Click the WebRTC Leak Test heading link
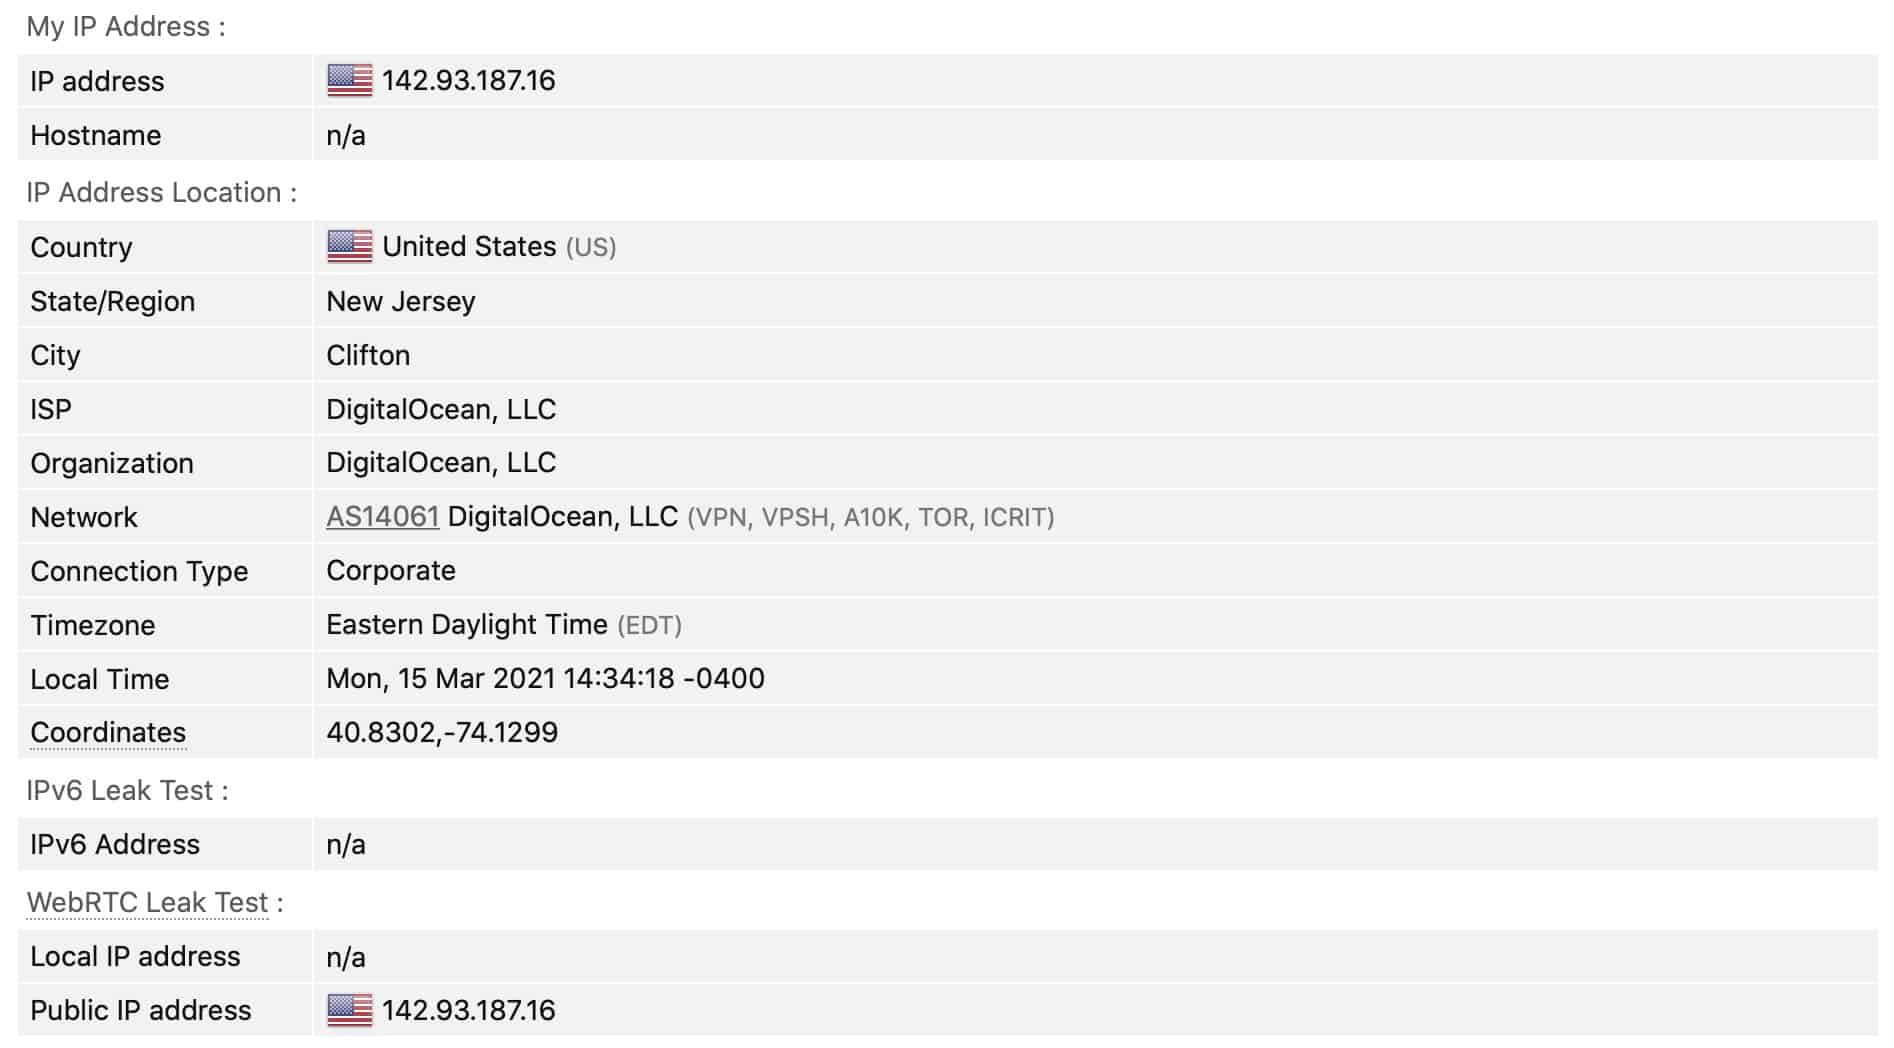1894x1048 pixels. [148, 902]
